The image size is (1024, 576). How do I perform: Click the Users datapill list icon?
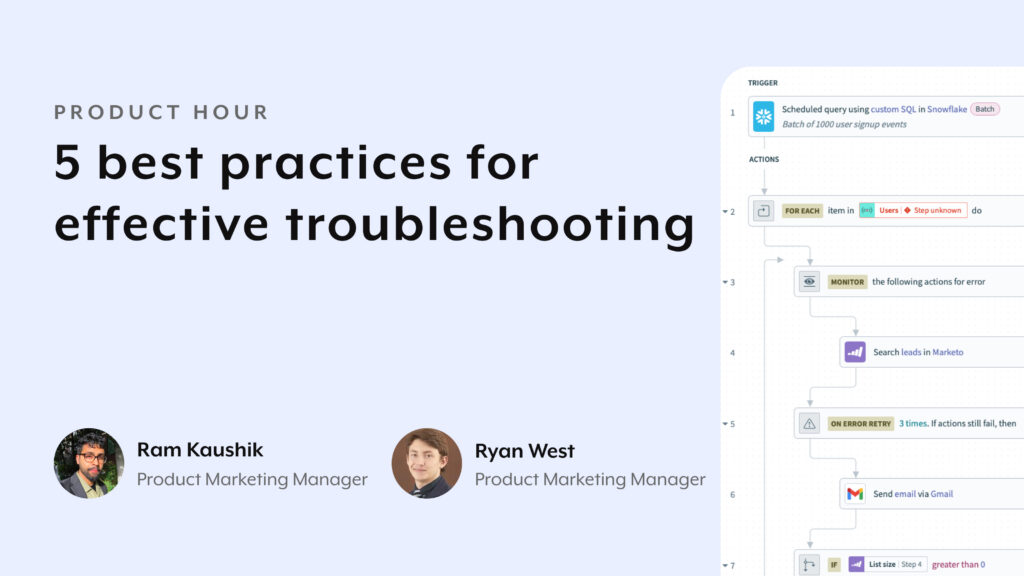point(867,210)
